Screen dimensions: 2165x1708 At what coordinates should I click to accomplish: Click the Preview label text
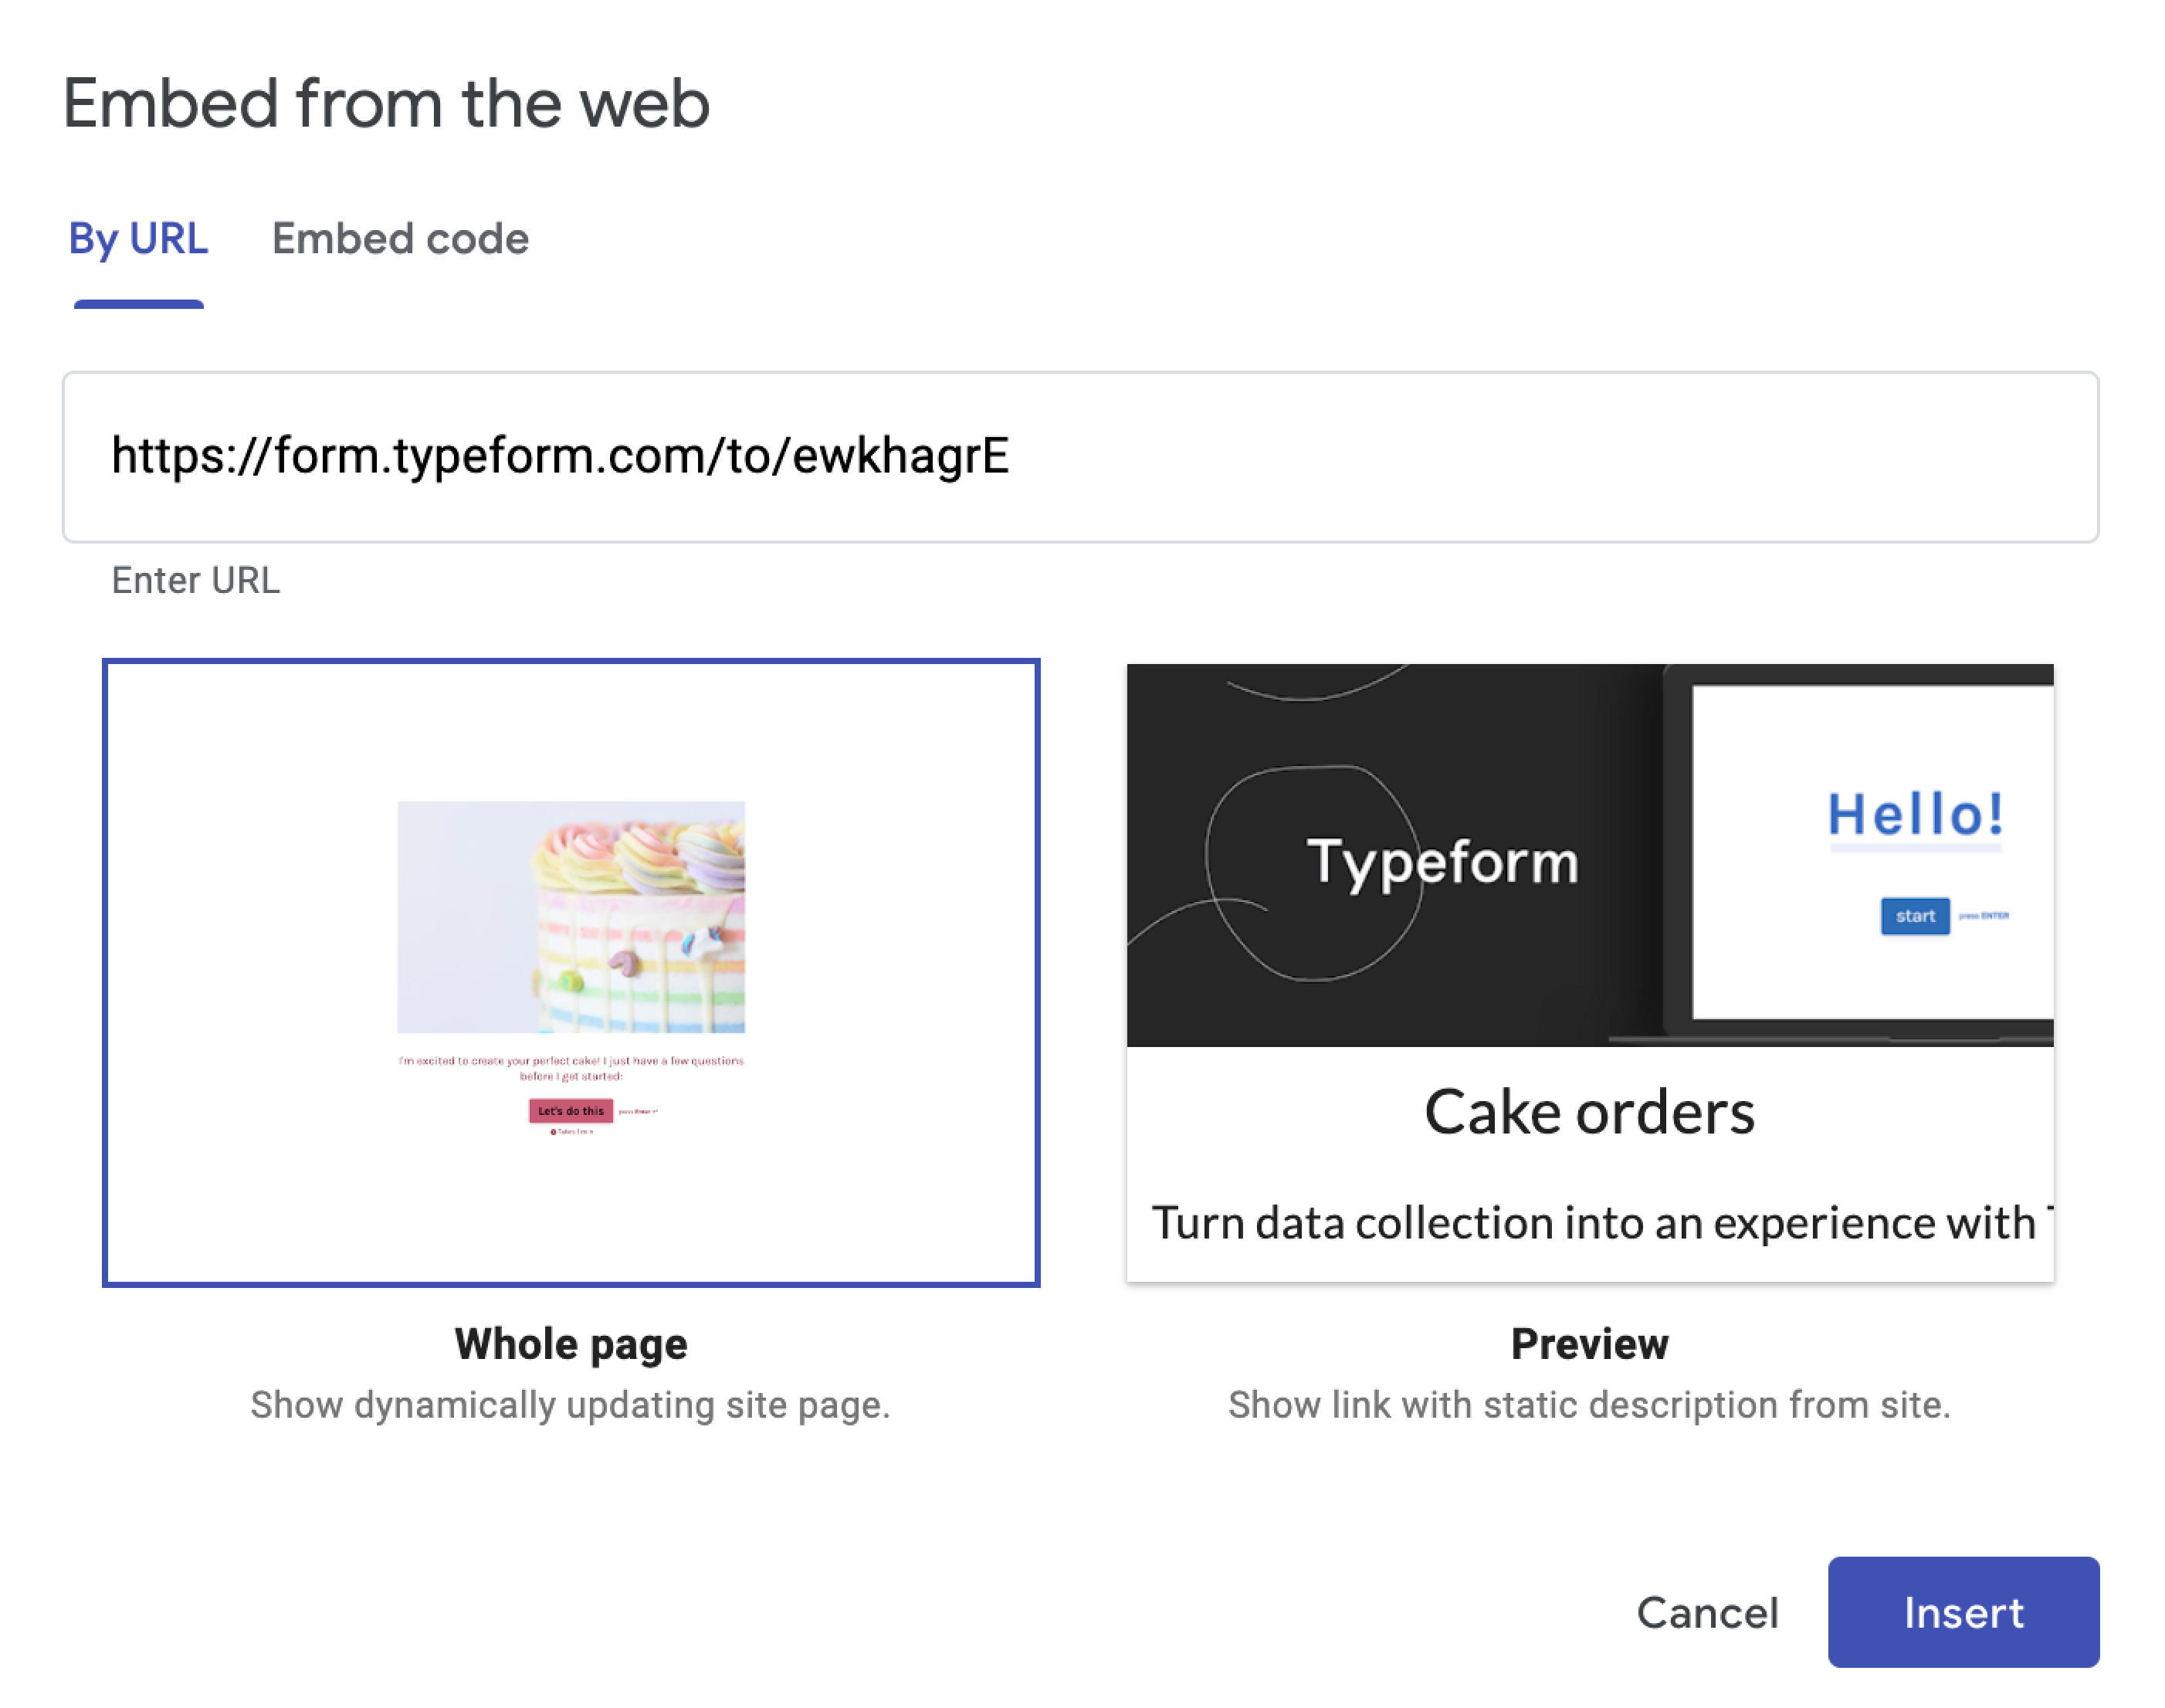(1589, 1344)
